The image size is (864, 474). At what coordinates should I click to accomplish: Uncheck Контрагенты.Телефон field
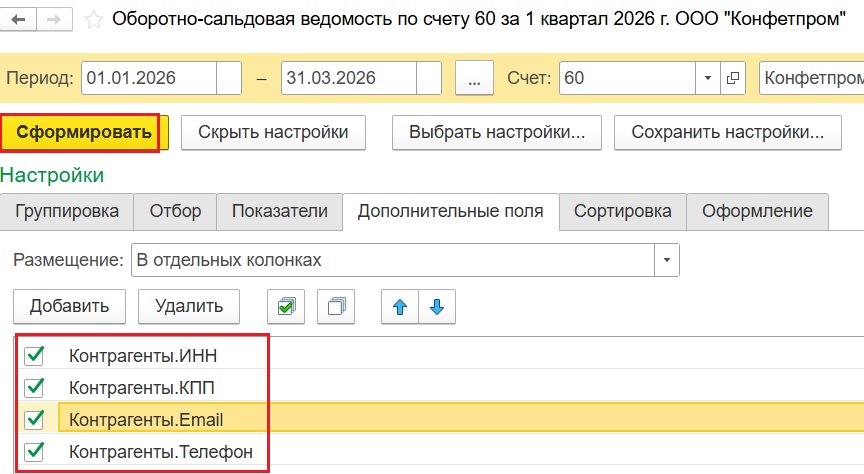tap(34, 451)
